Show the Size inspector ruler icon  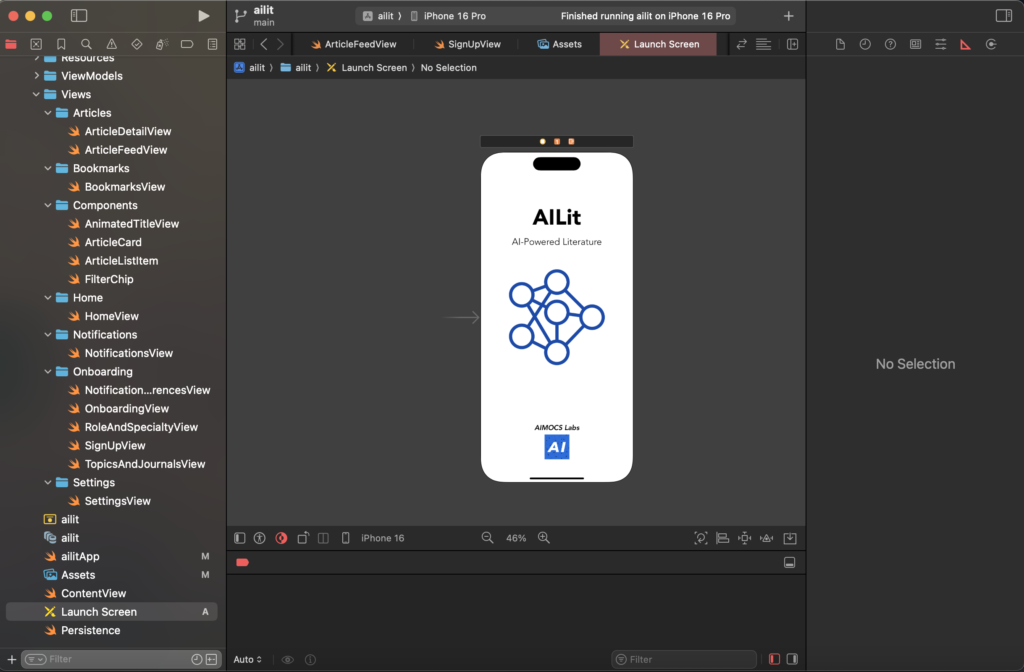965,44
